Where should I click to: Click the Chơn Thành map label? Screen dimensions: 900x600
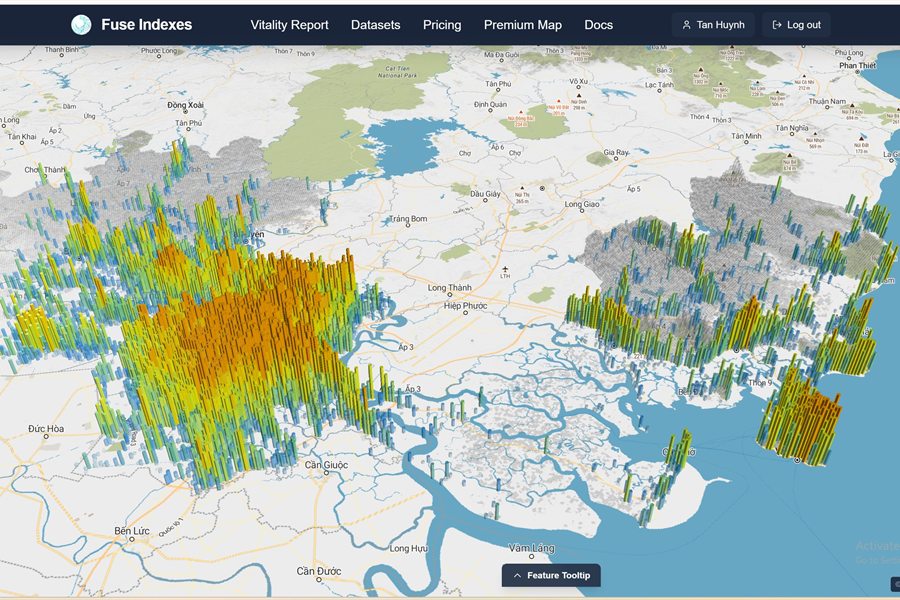[45, 170]
